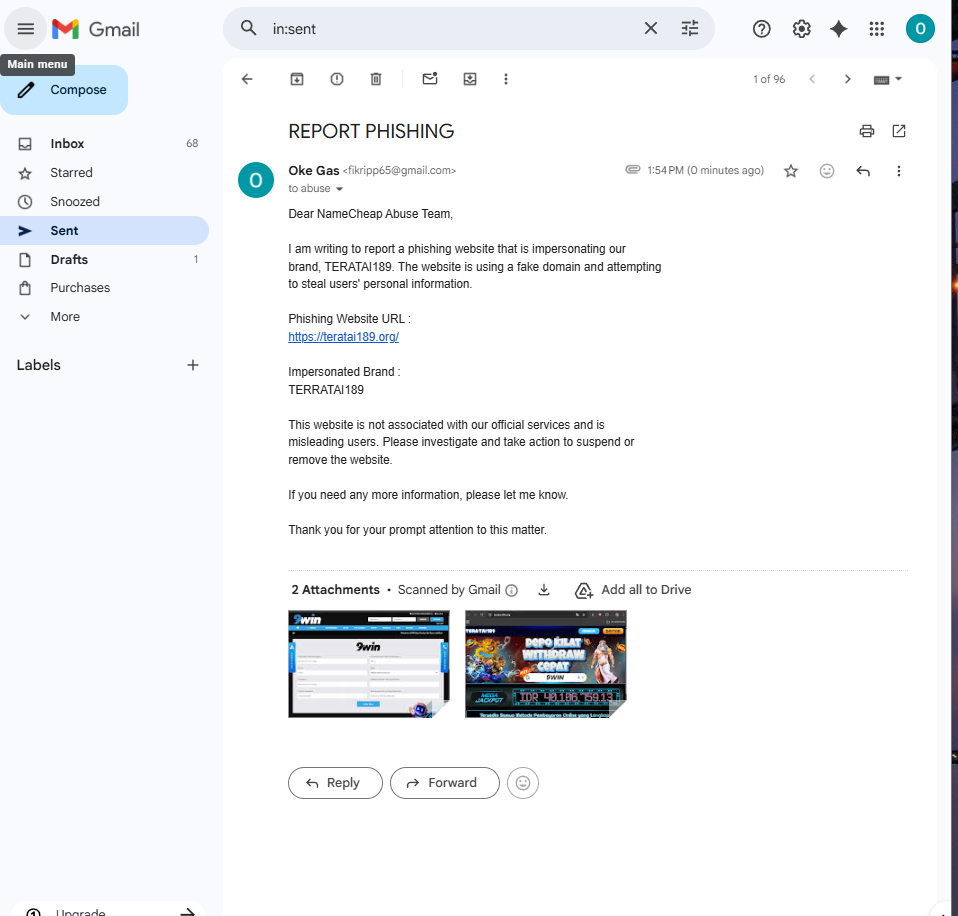The height and width of the screenshot is (916, 958).
Task: Open message More options menu
Action: point(898,171)
